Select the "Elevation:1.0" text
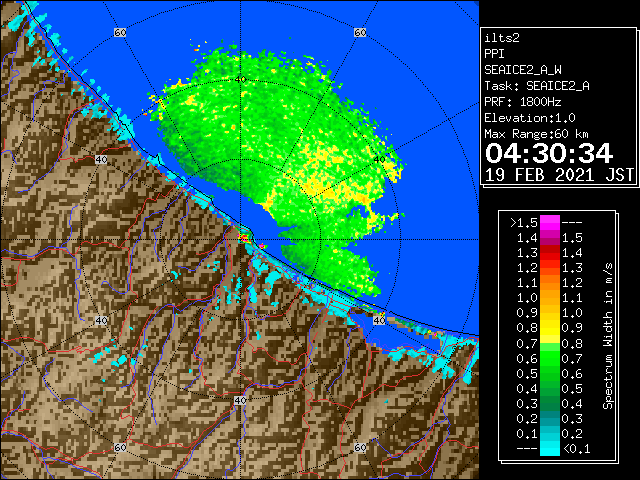The width and height of the screenshot is (640, 480). click(530, 118)
